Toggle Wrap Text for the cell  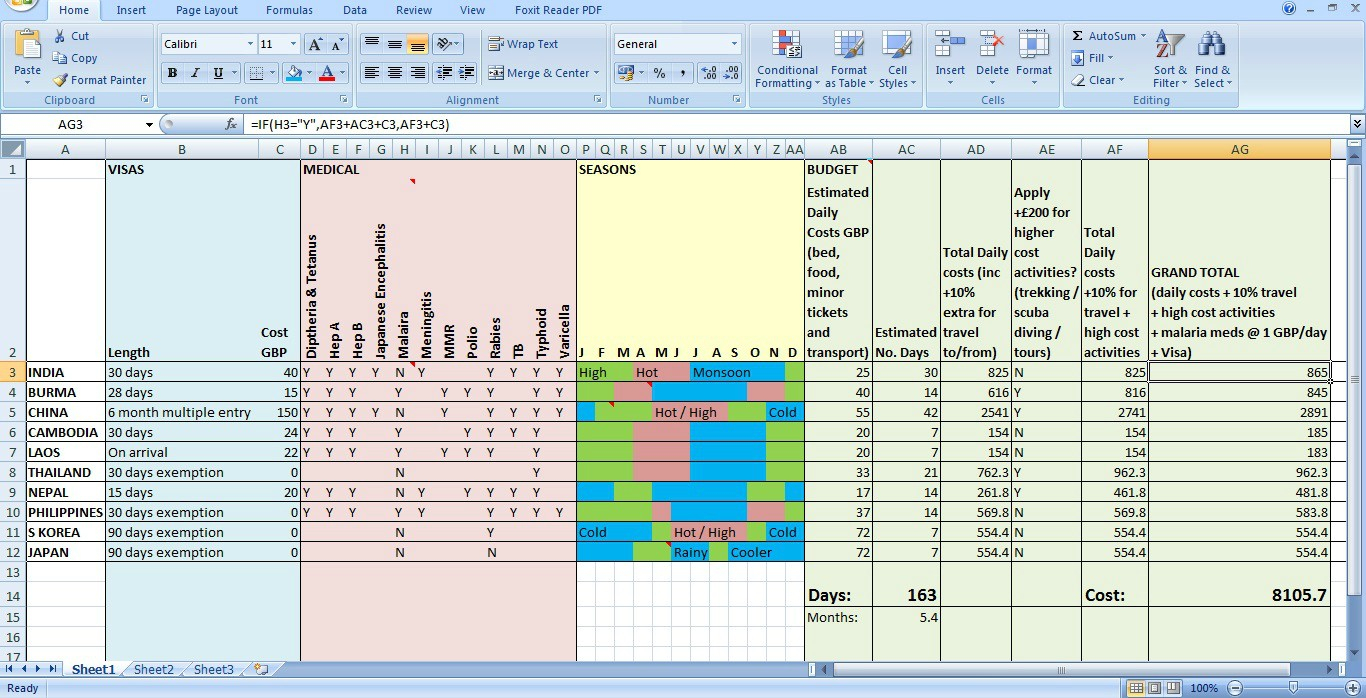(522, 44)
